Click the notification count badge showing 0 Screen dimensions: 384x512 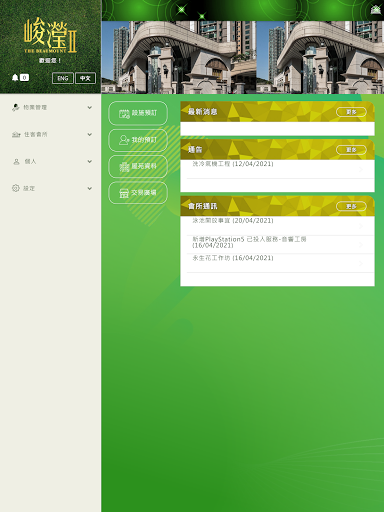point(24,78)
